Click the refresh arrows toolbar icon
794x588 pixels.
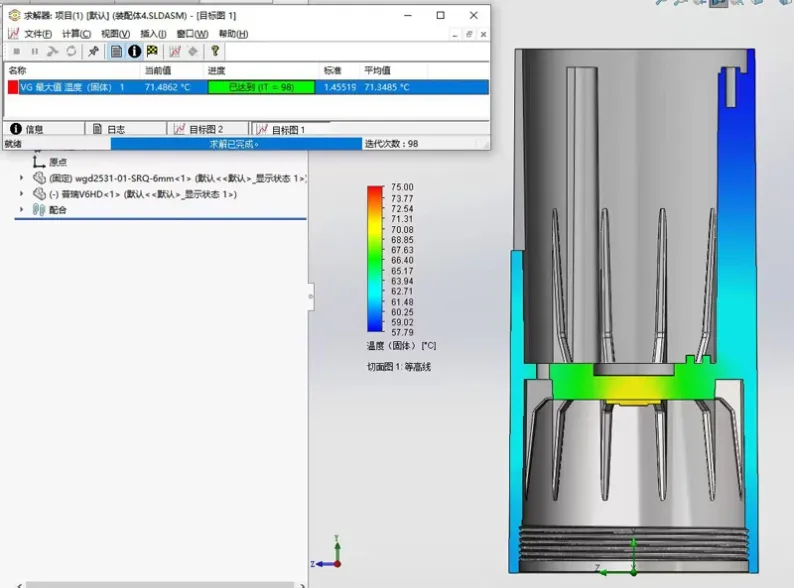[71, 51]
